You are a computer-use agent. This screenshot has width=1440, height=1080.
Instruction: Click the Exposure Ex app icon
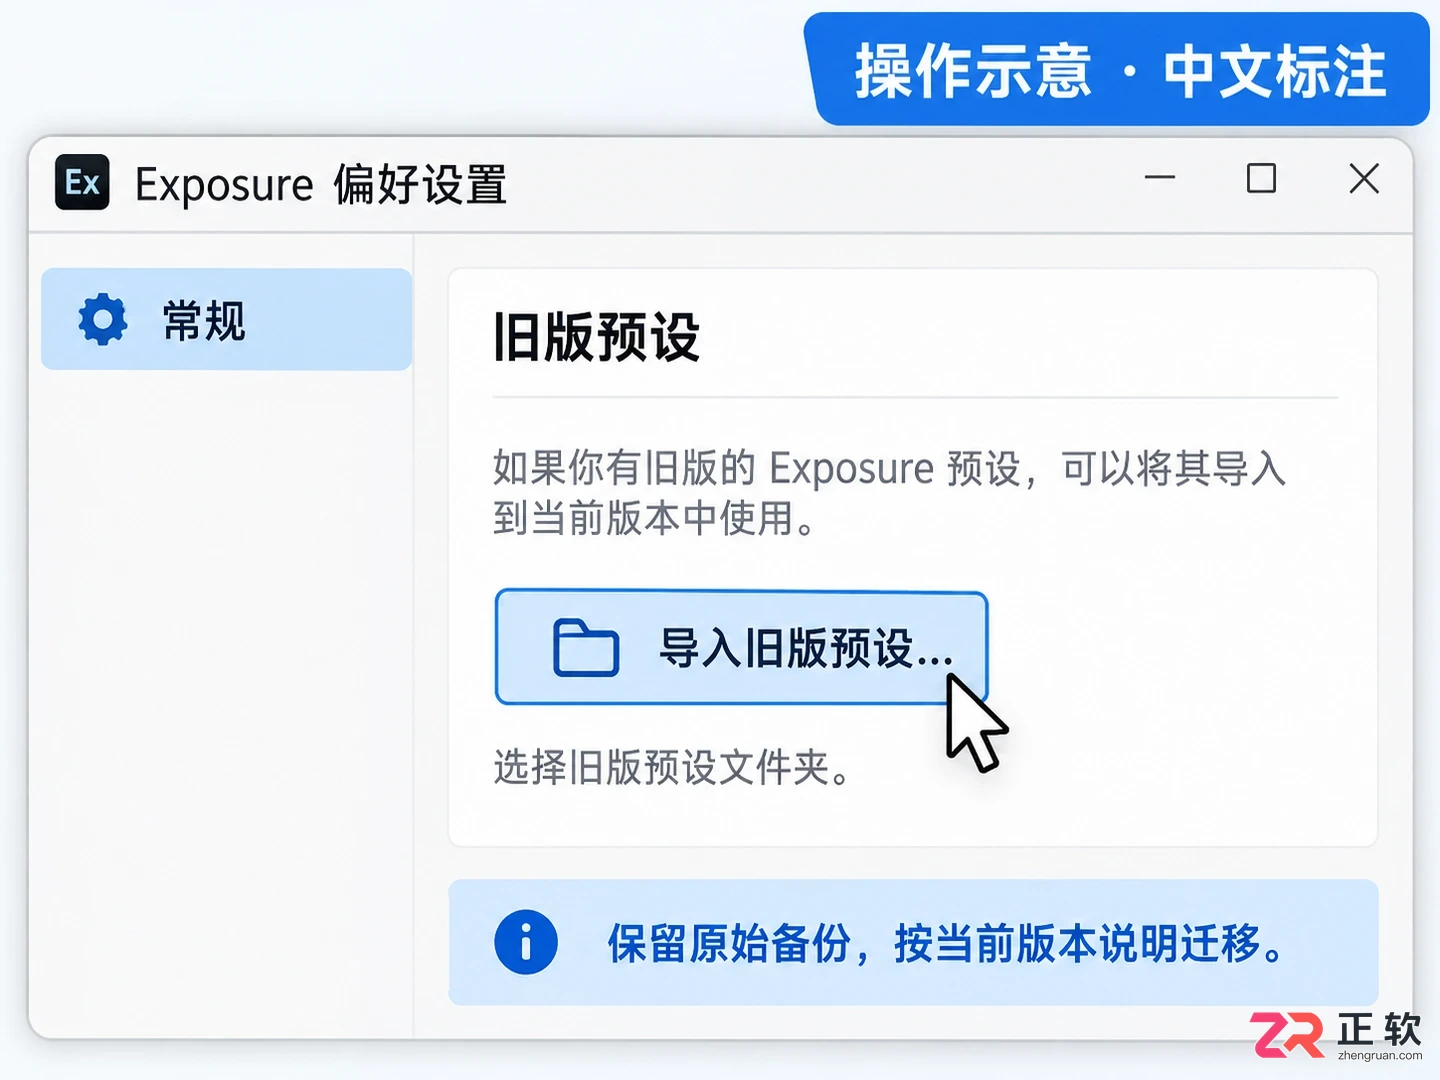[82, 182]
